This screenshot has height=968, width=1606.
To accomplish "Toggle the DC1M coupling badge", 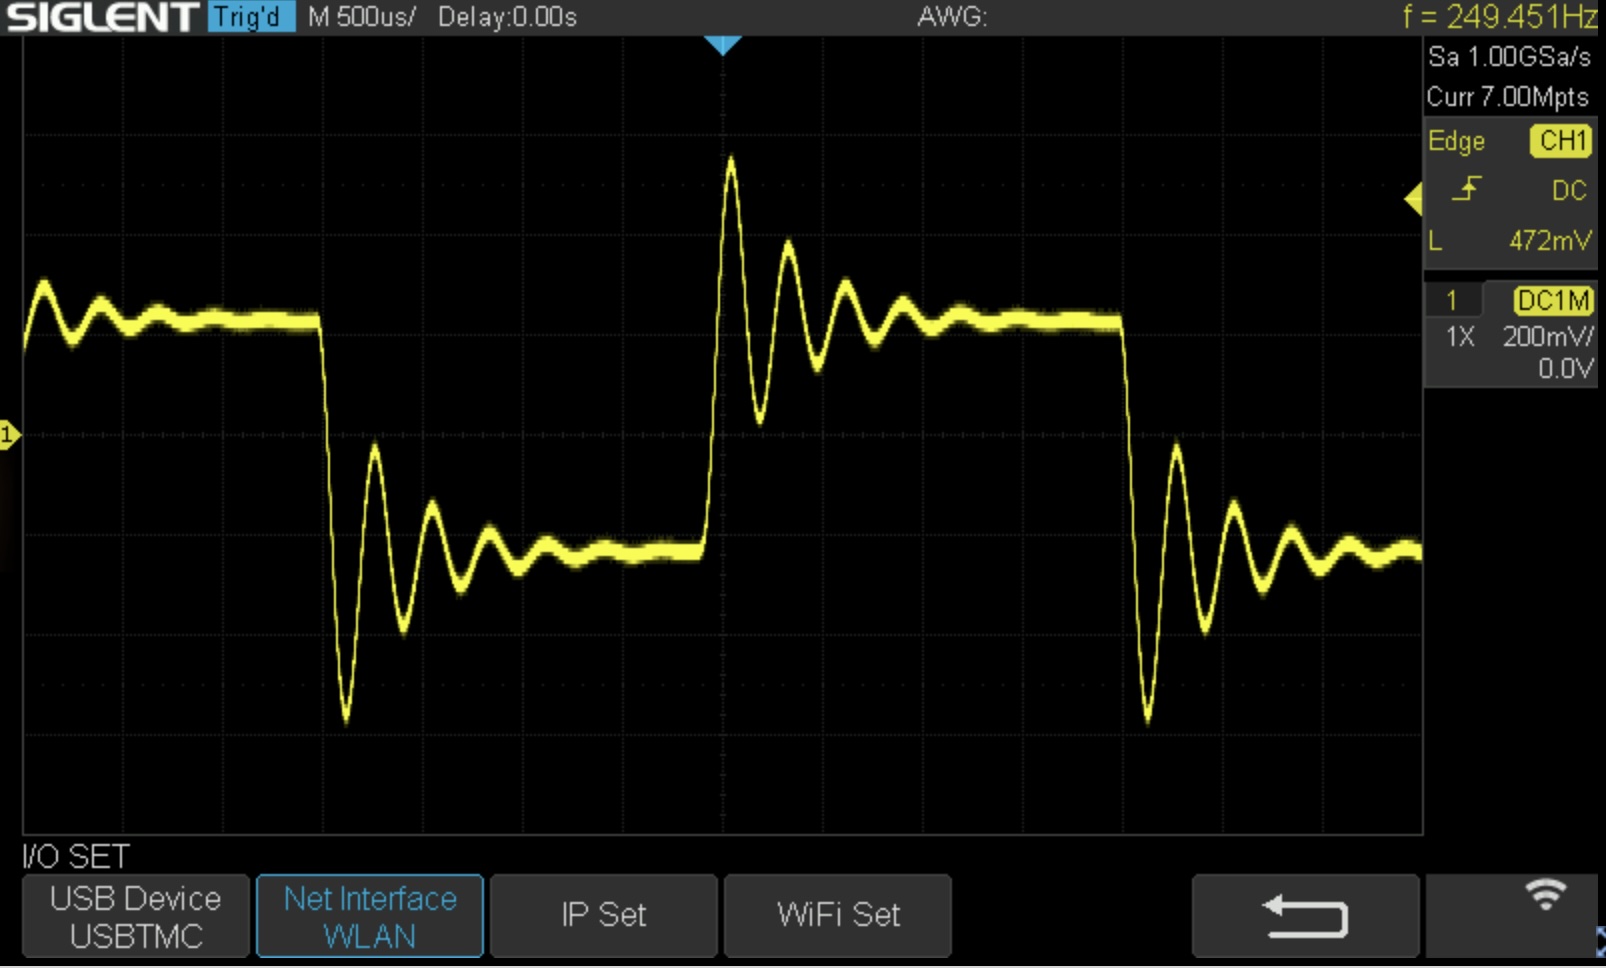I will coord(1552,300).
